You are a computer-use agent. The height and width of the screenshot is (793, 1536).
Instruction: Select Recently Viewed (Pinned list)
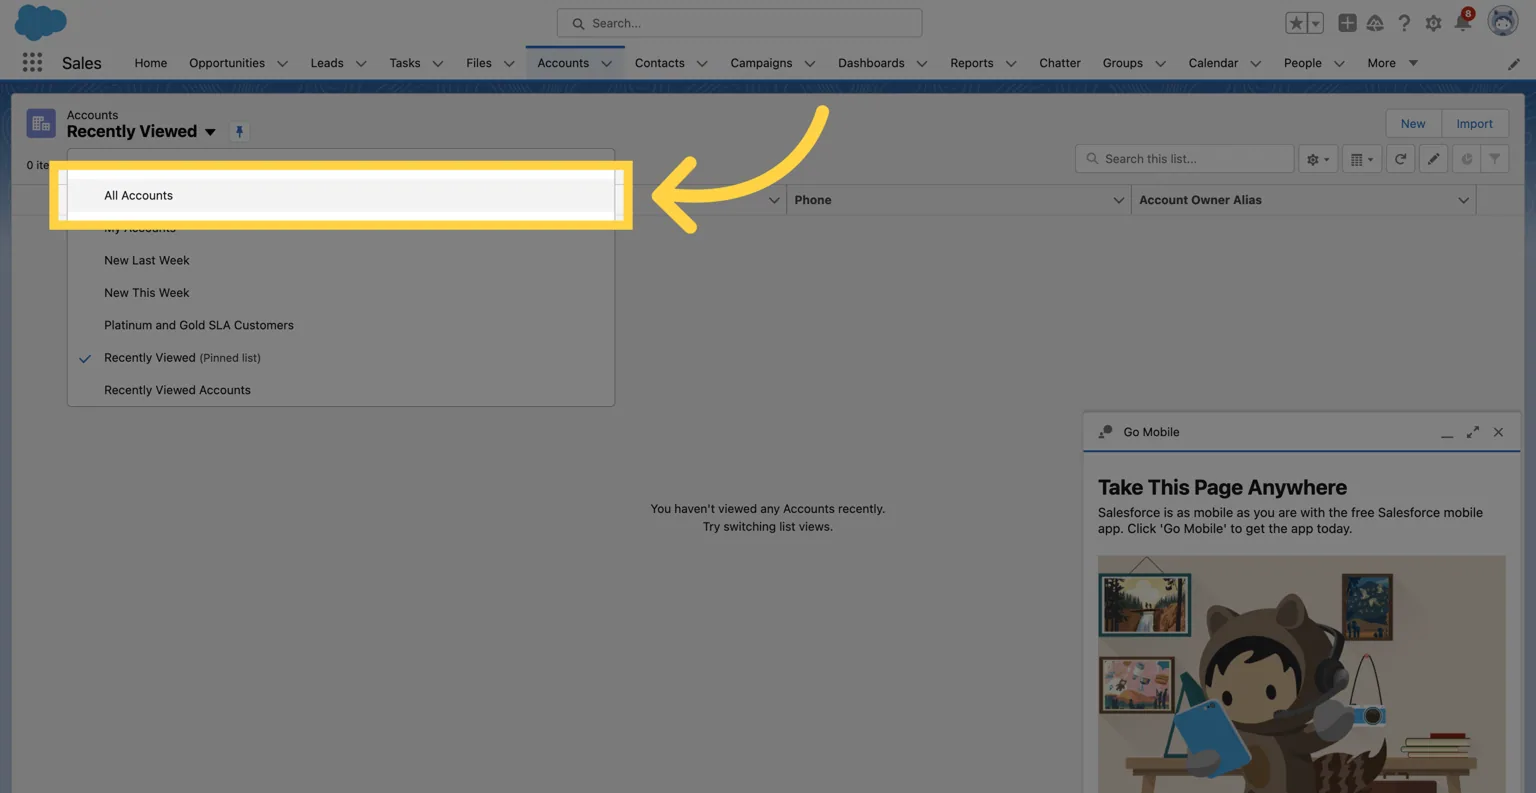click(340, 358)
